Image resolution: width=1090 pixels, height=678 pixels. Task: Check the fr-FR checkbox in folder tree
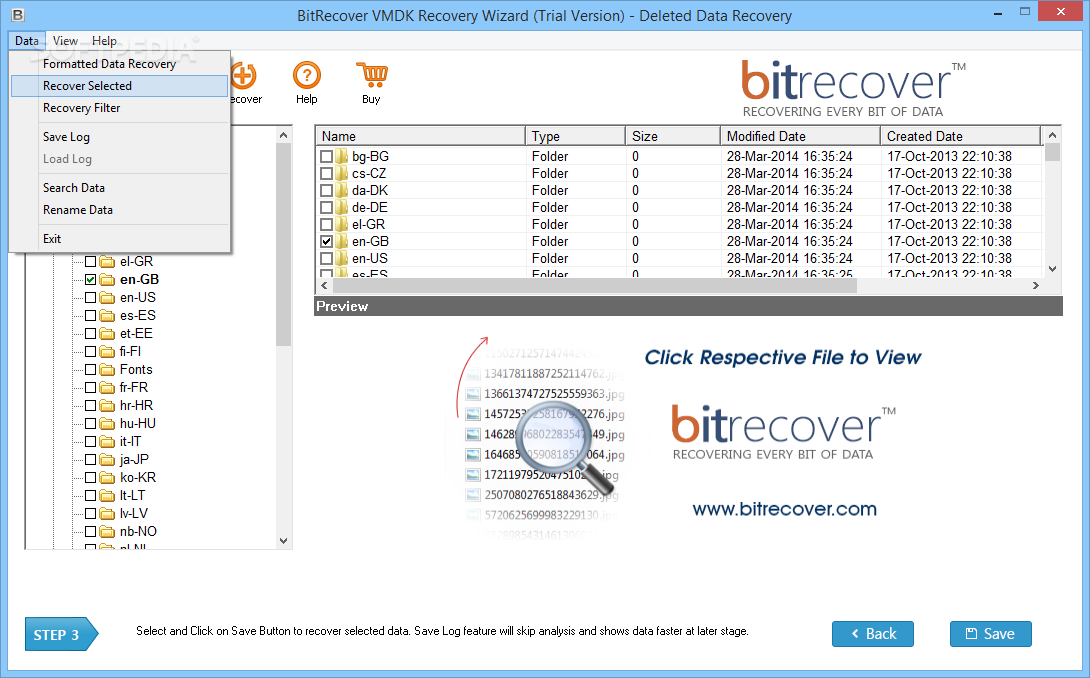[x=90, y=387]
